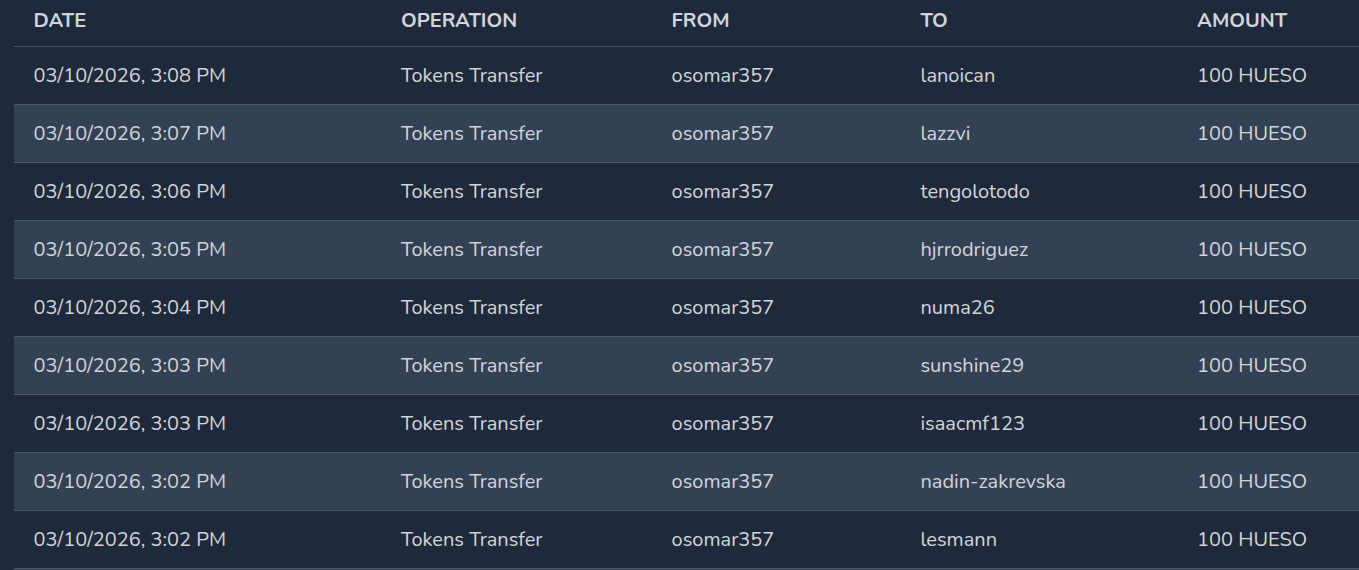
Task: Open isaacmf123 recipient link
Action: pyautogui.click(x=972, y=423)
